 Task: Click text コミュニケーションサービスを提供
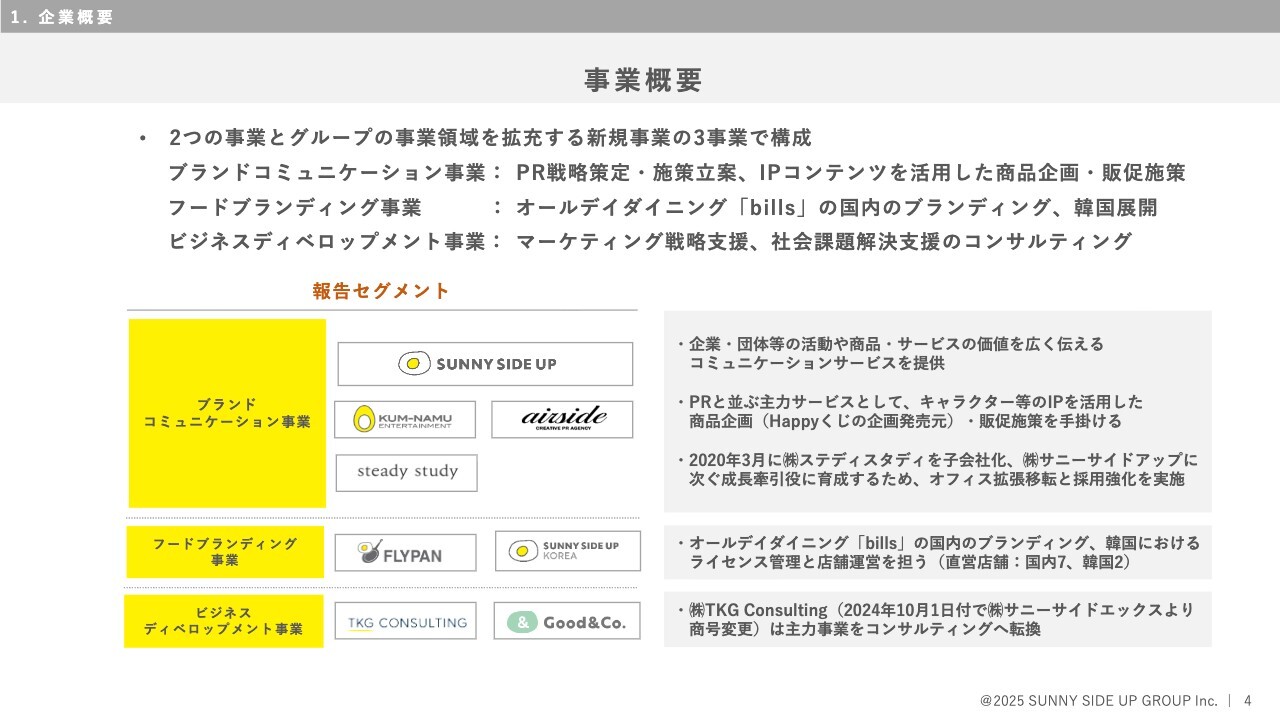point(817,363)
